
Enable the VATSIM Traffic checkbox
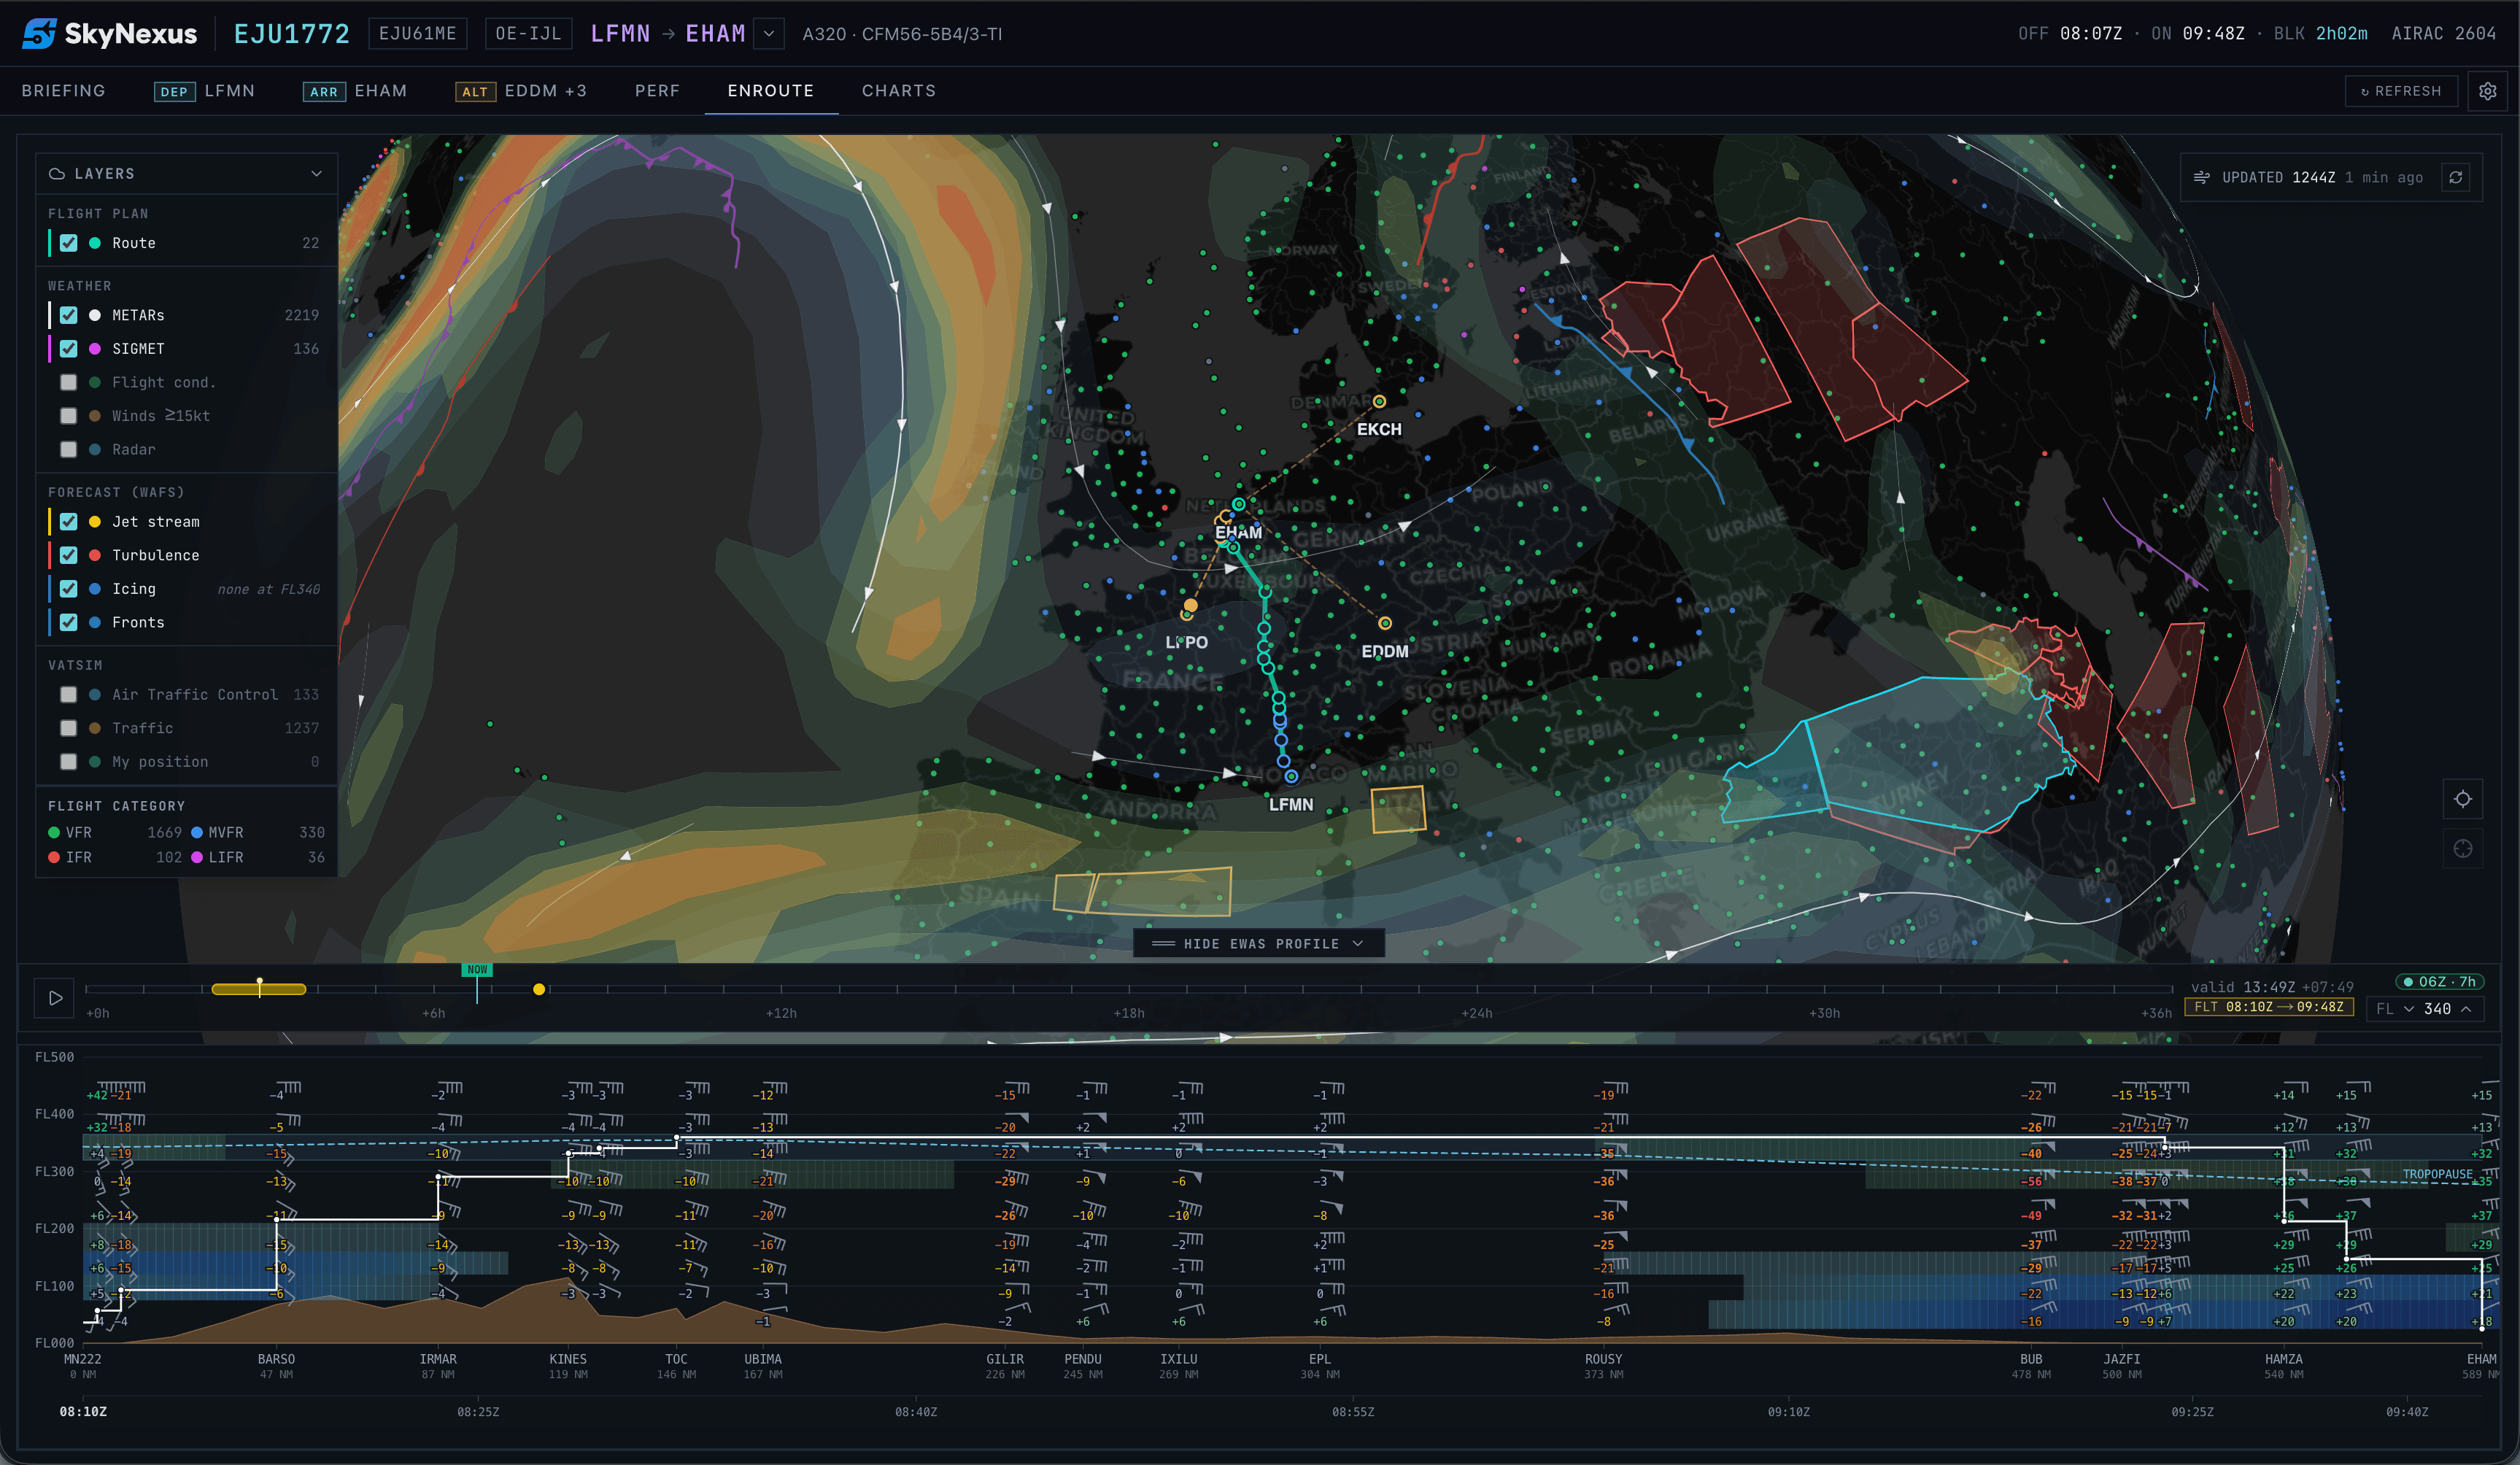[x=69, y=728]
